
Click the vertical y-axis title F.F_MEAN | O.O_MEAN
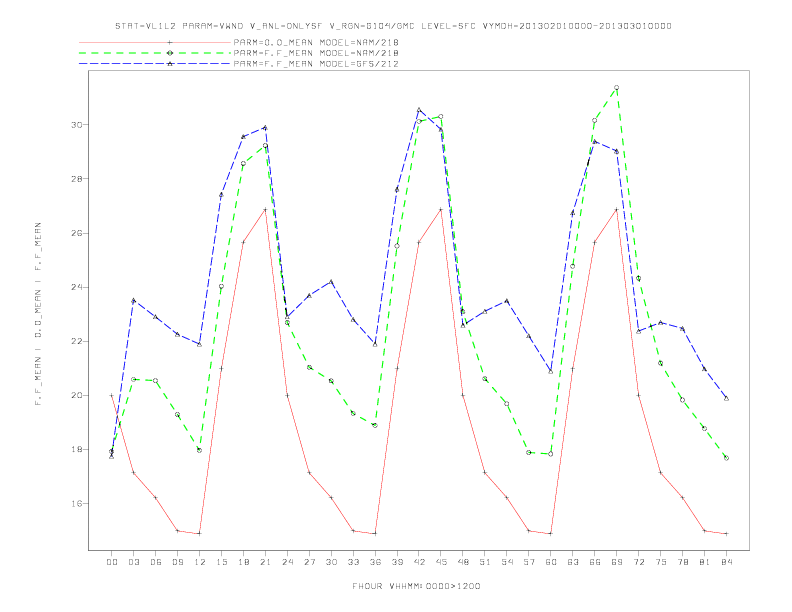pyautogui.click(x=38, y=314)
